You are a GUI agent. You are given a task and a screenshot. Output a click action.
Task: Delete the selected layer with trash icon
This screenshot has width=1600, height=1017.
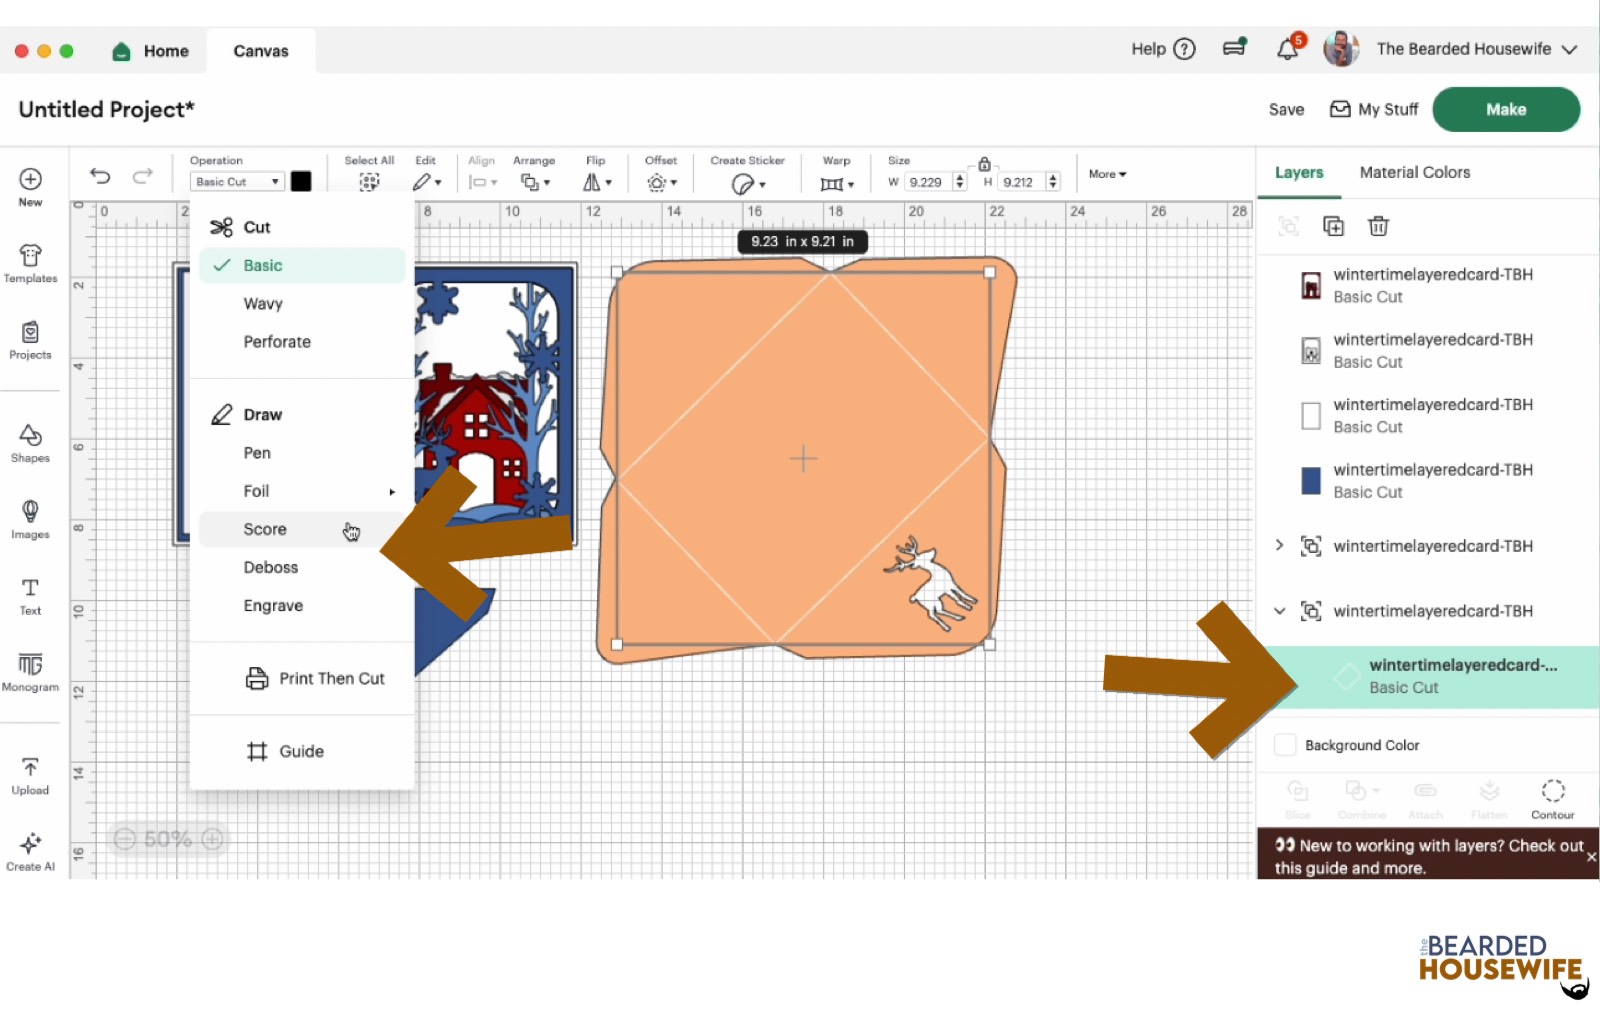pyautogui.click(x=1379, y=226)
